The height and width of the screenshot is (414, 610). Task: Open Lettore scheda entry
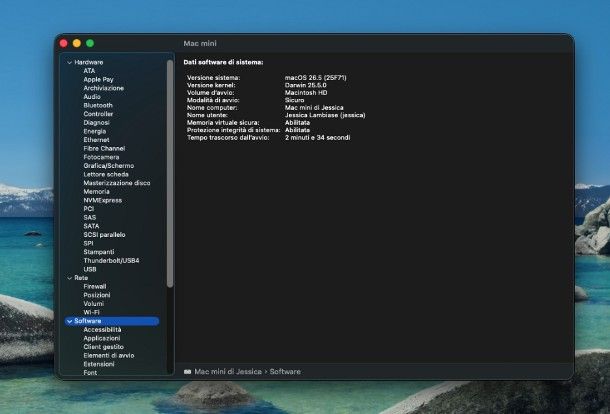click(x=106, y=174)
